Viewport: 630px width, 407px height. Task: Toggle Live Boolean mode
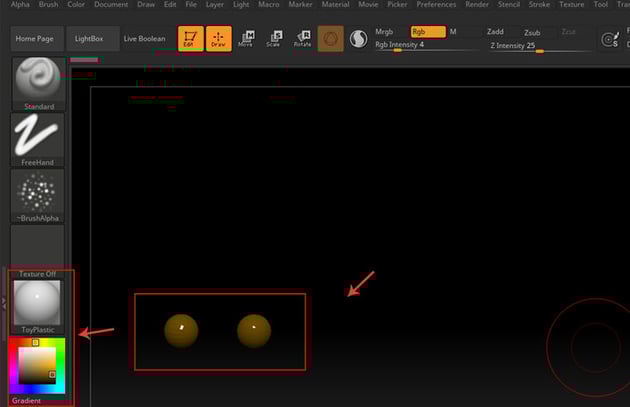(x=145, y=39)
